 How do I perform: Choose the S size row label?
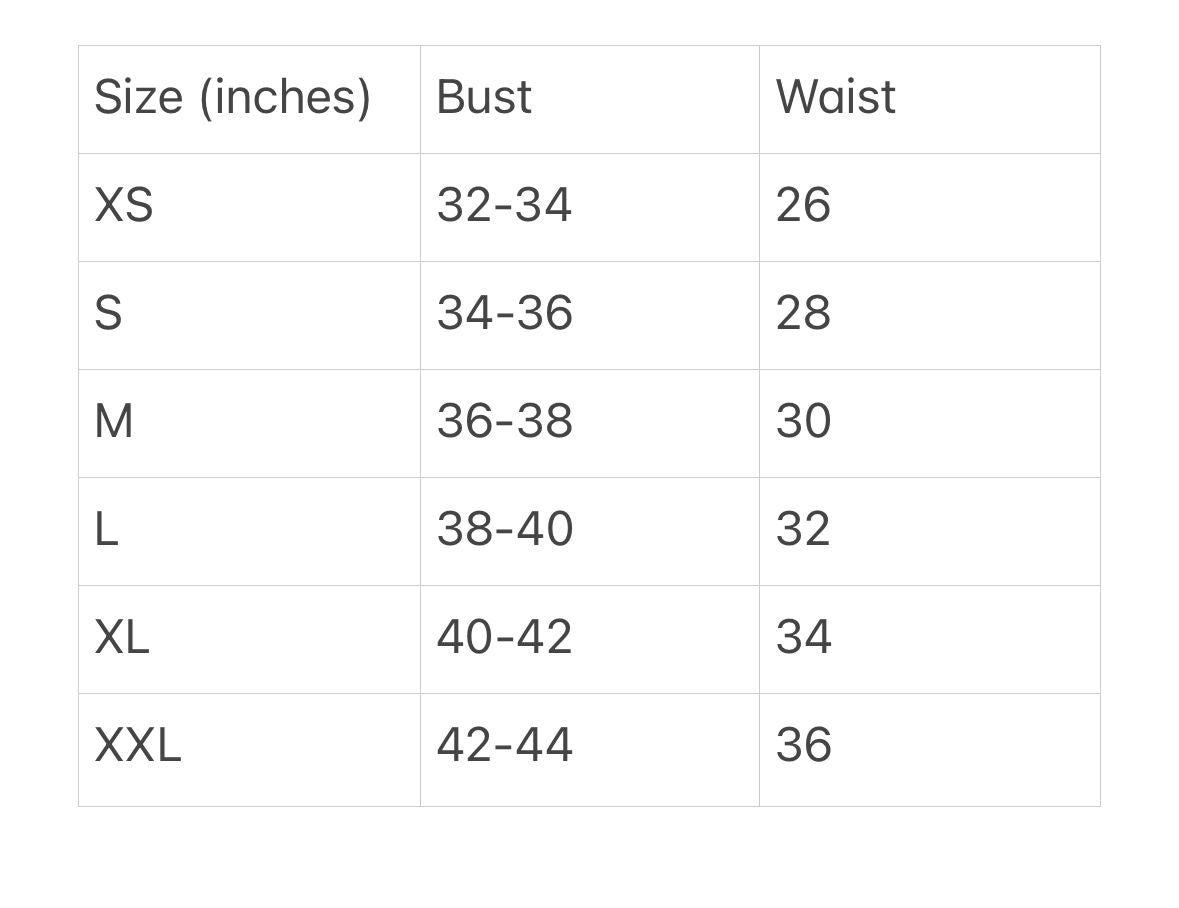(108, 314)
